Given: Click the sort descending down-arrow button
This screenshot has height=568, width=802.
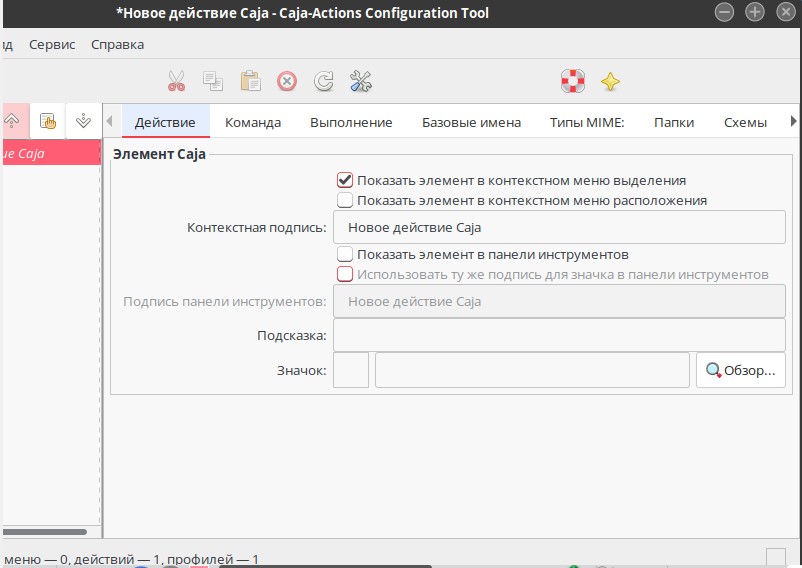Looking at the screenshot, I should point(83,121).
